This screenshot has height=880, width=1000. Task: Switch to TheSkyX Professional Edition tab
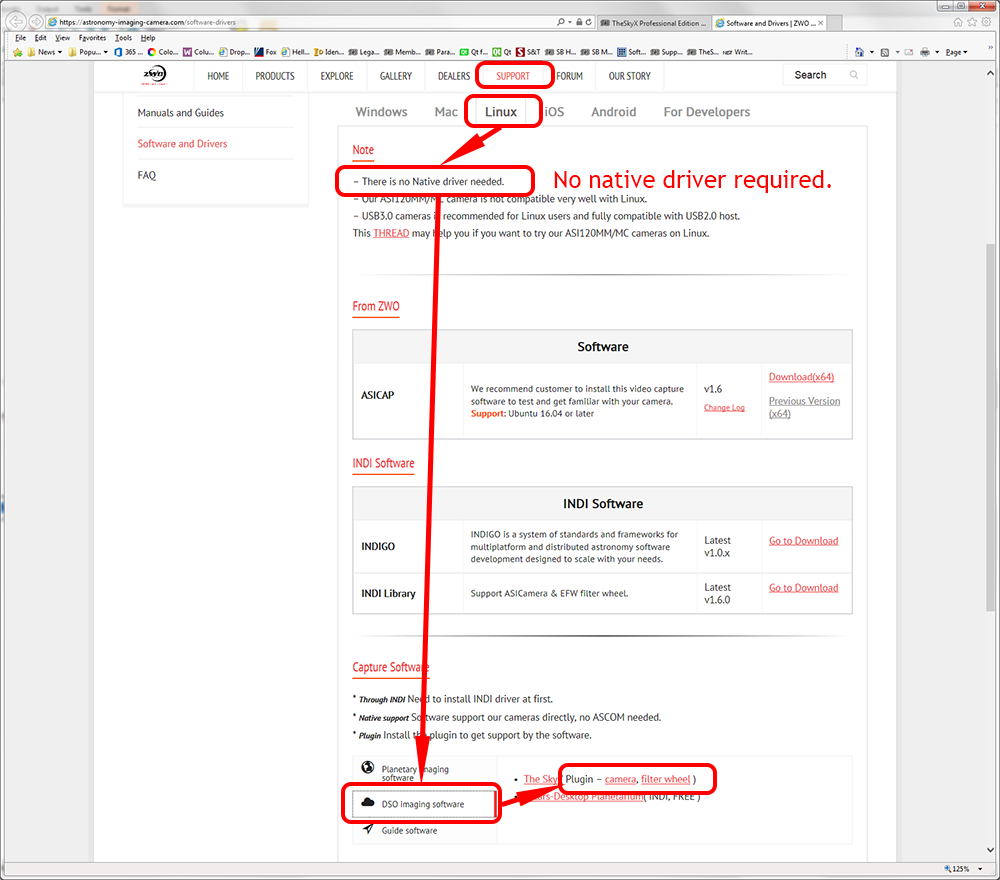coord(654,23)
